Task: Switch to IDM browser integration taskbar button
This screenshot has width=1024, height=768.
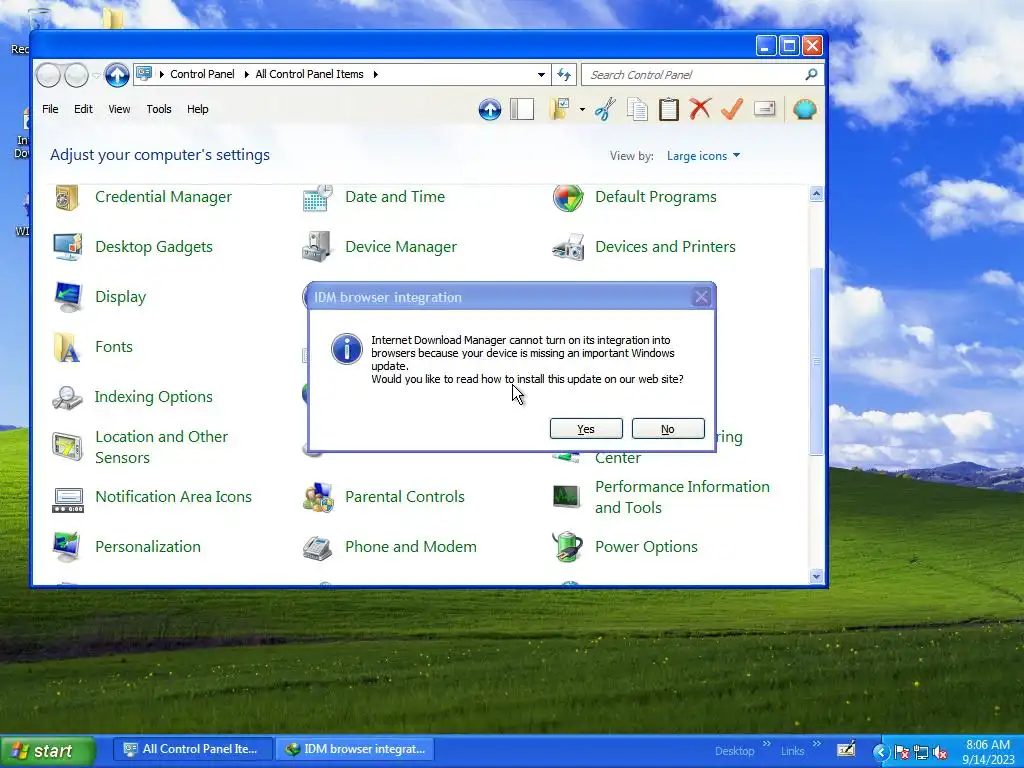Action: click(x=357, y=749)
